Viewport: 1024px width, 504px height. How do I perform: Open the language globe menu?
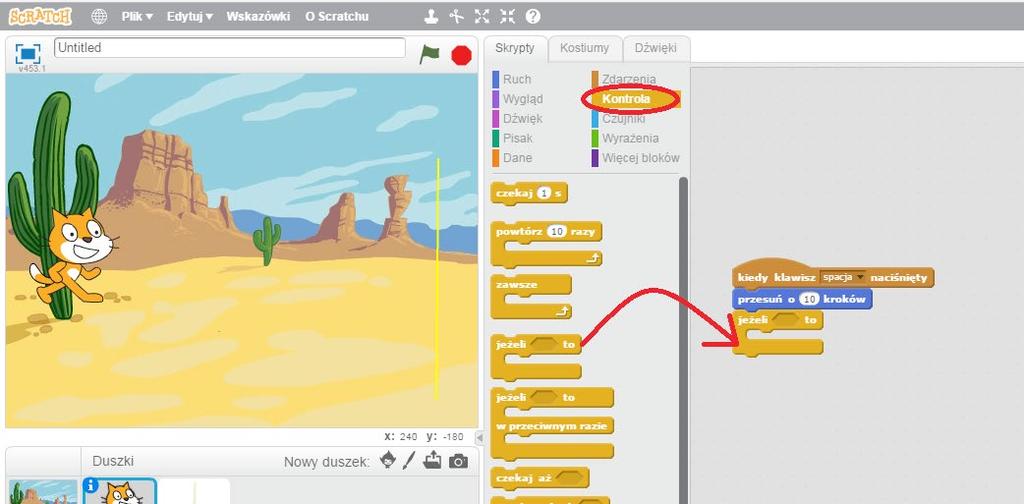99,16
